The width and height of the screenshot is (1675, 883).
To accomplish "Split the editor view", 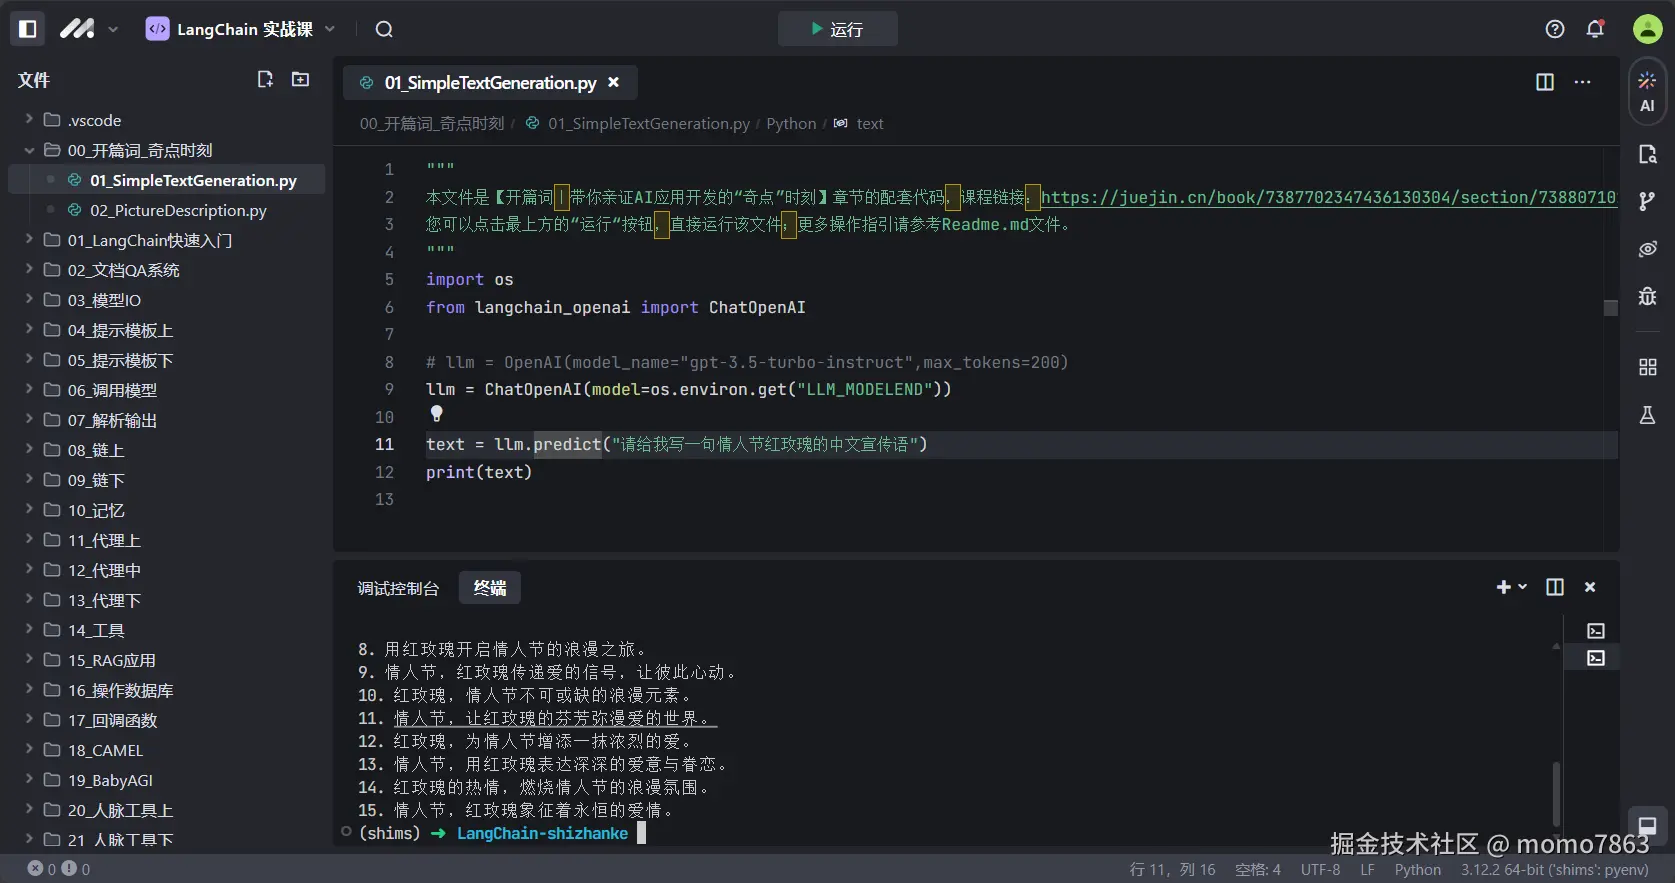I will tap(1544, 82).
